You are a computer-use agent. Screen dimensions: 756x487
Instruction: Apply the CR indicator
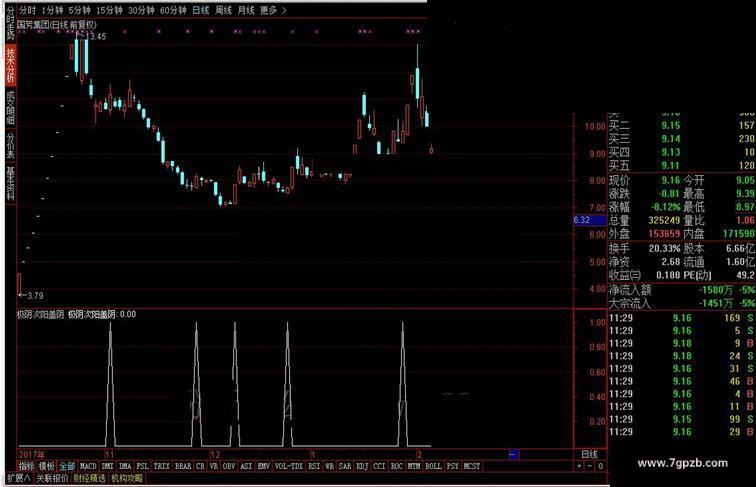(200, 466)
